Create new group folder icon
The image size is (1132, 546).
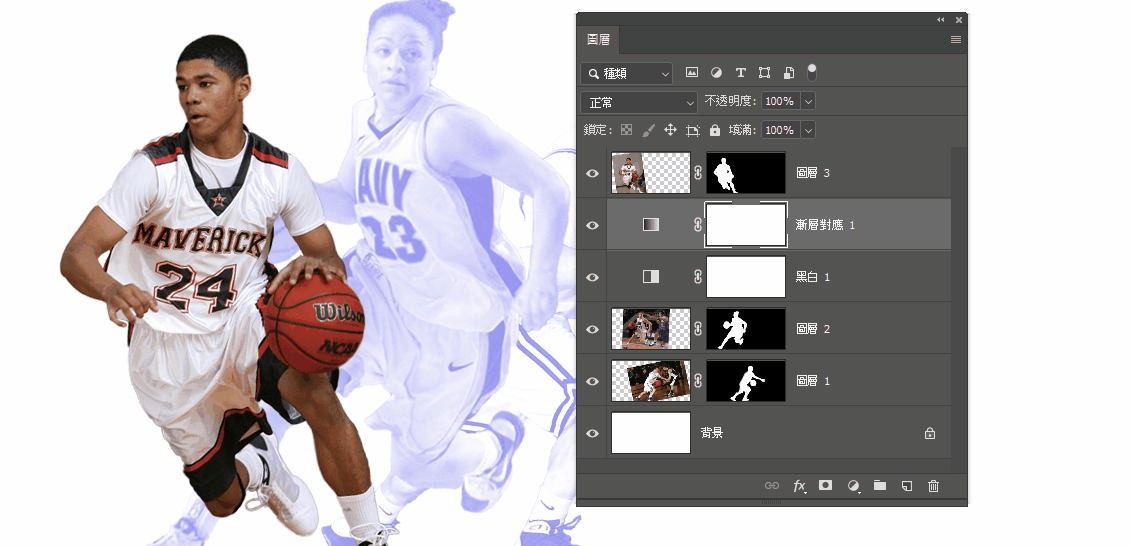879,485
